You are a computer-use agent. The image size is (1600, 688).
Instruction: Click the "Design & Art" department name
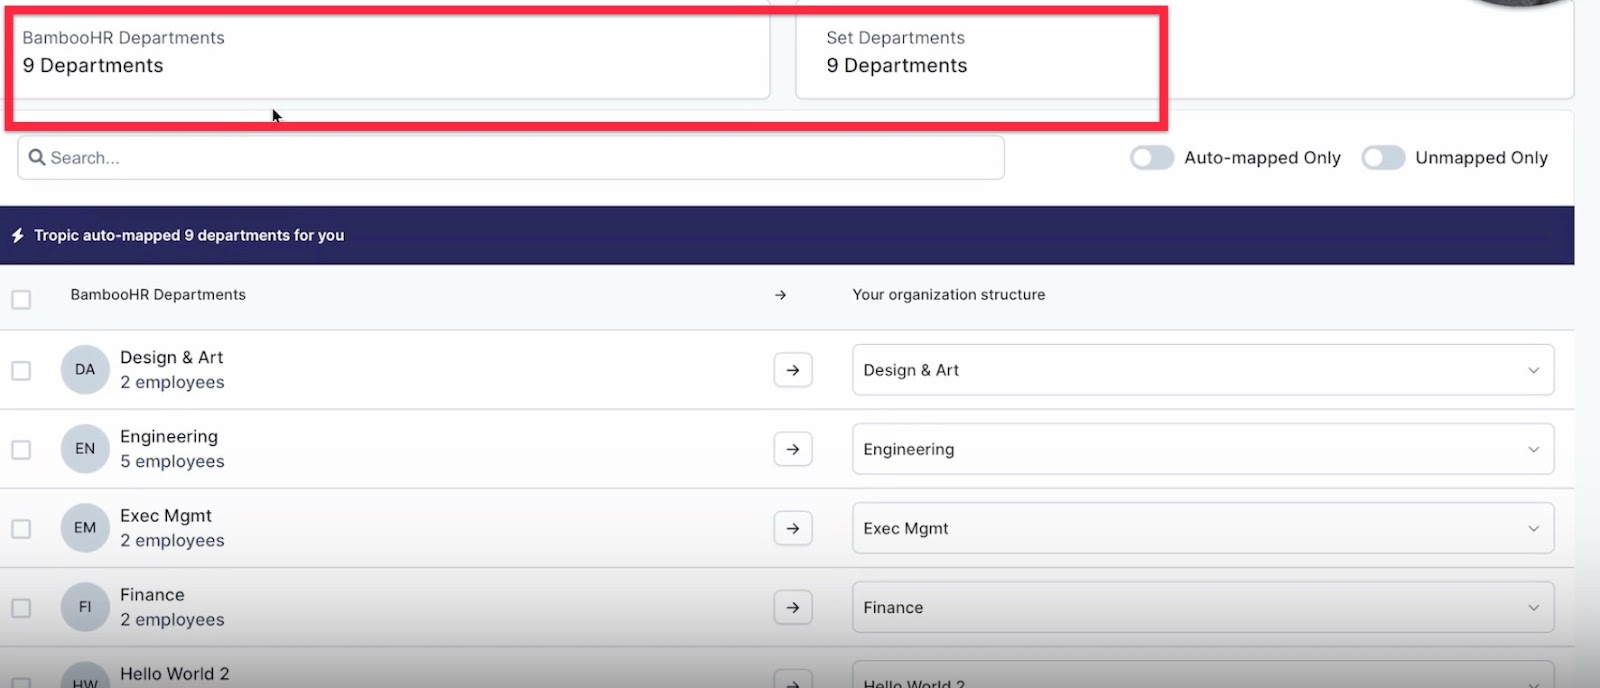[x=172, y=357]
